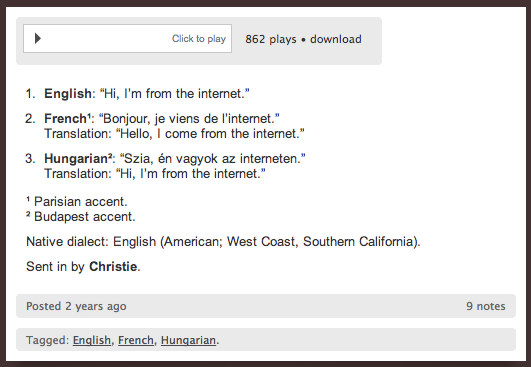Click the Hungarian sentence 'Szia, én vagyok az interneten'
This screenshot has width=531, height=367.
coord(213,158)
